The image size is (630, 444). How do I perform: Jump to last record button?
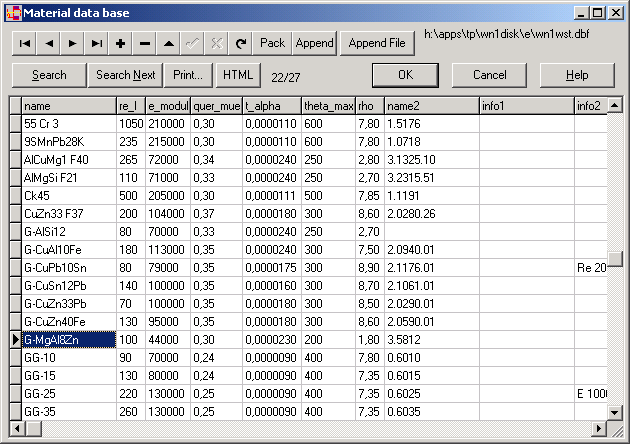point(96,43)
